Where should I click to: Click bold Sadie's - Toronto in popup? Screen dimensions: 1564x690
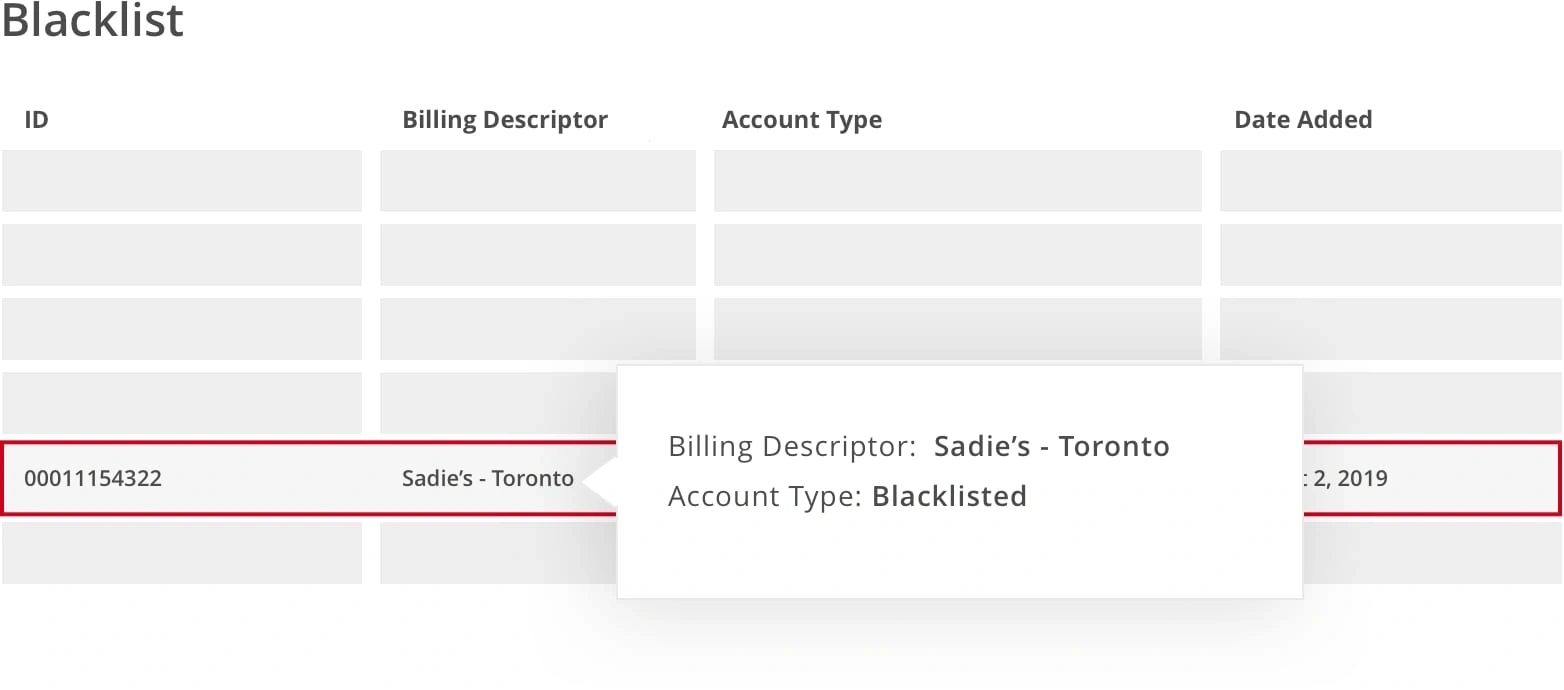pos(1051,446)
